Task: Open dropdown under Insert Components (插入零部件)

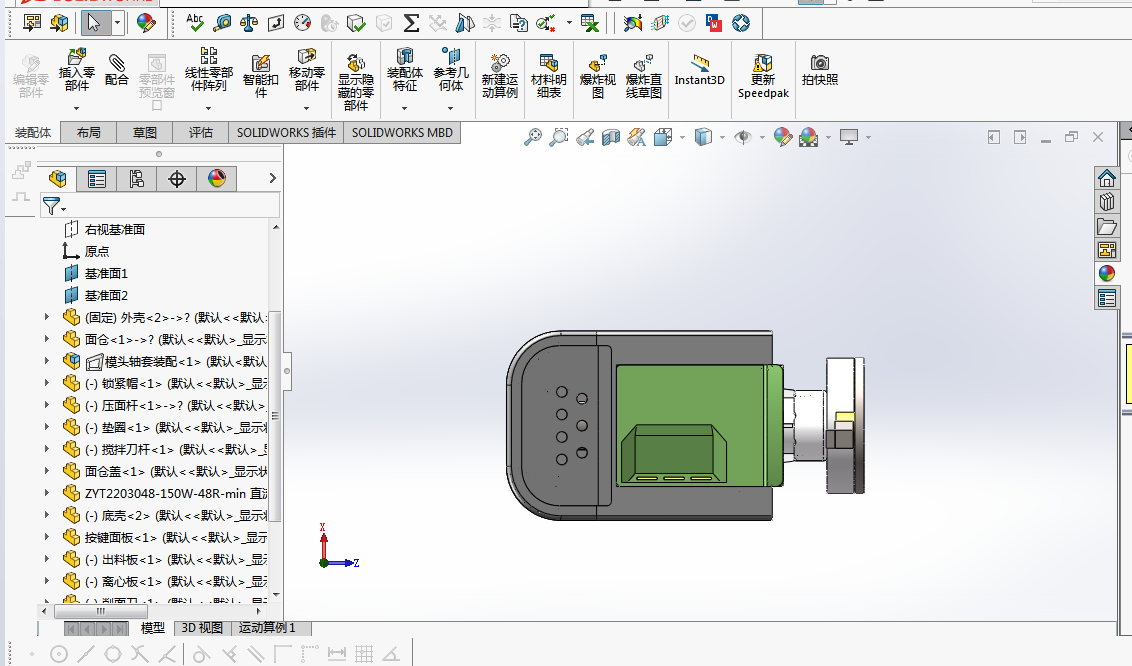Action: (77, 108)
